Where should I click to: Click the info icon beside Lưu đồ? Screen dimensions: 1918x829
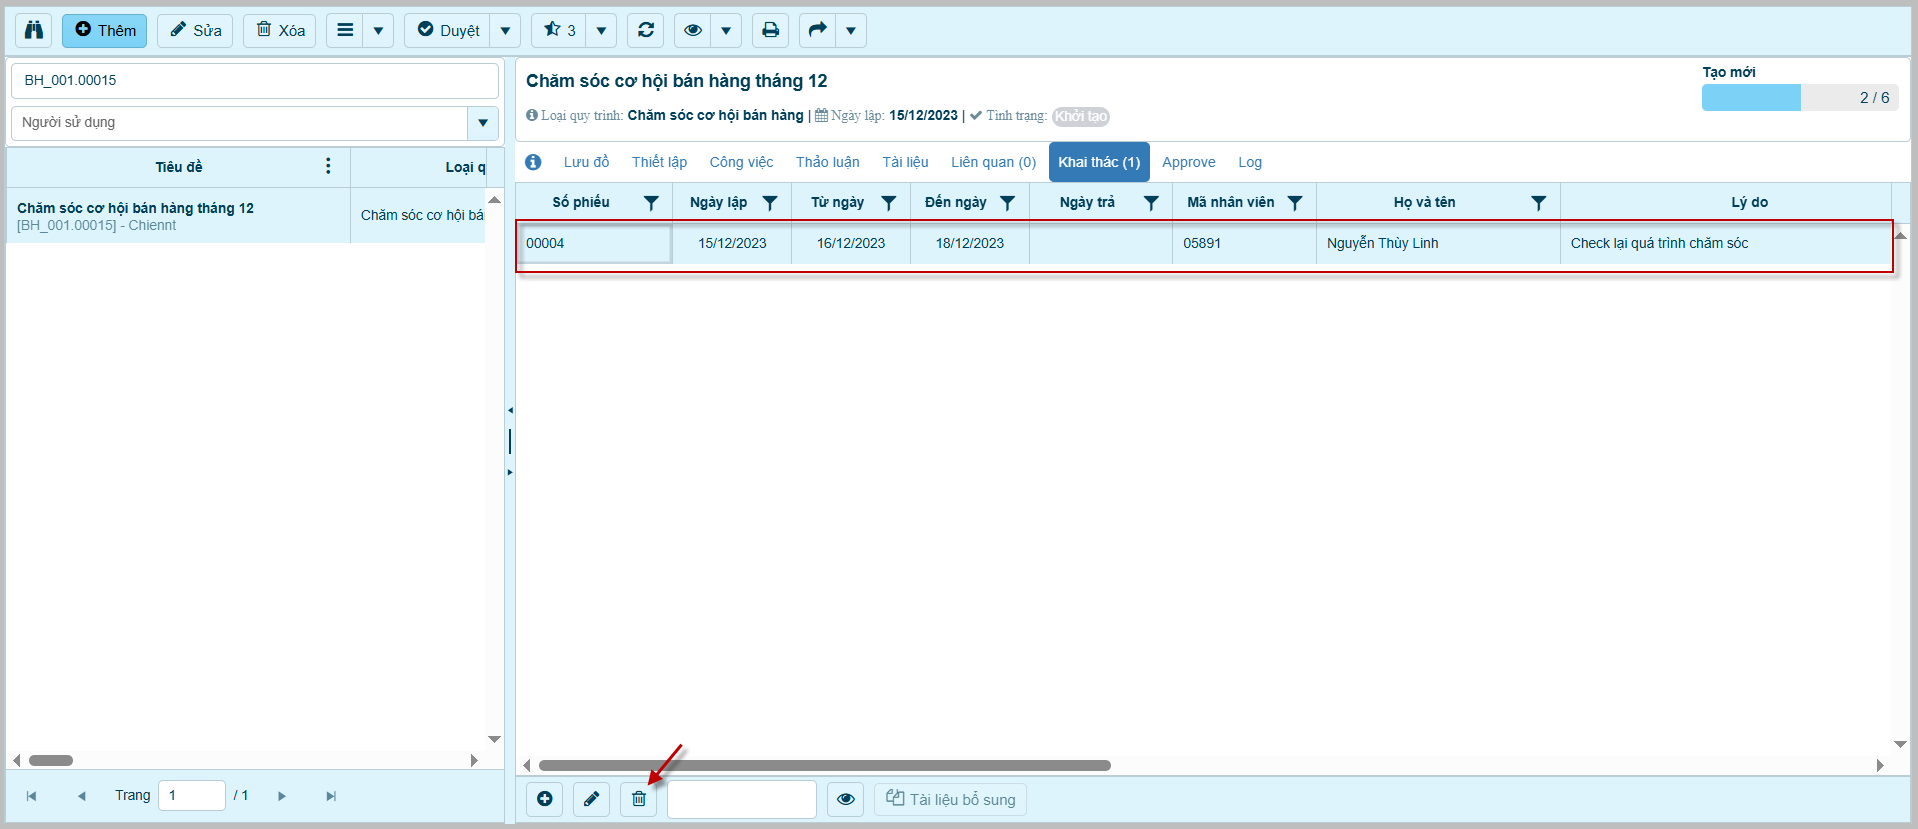533,162
